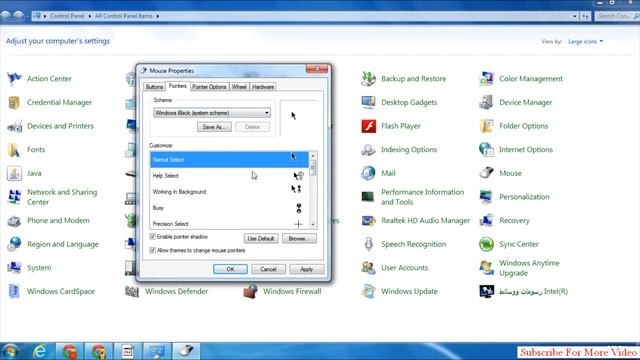Select Normal Select pointer row
This screenshot has height=360, width=640.
229,160
